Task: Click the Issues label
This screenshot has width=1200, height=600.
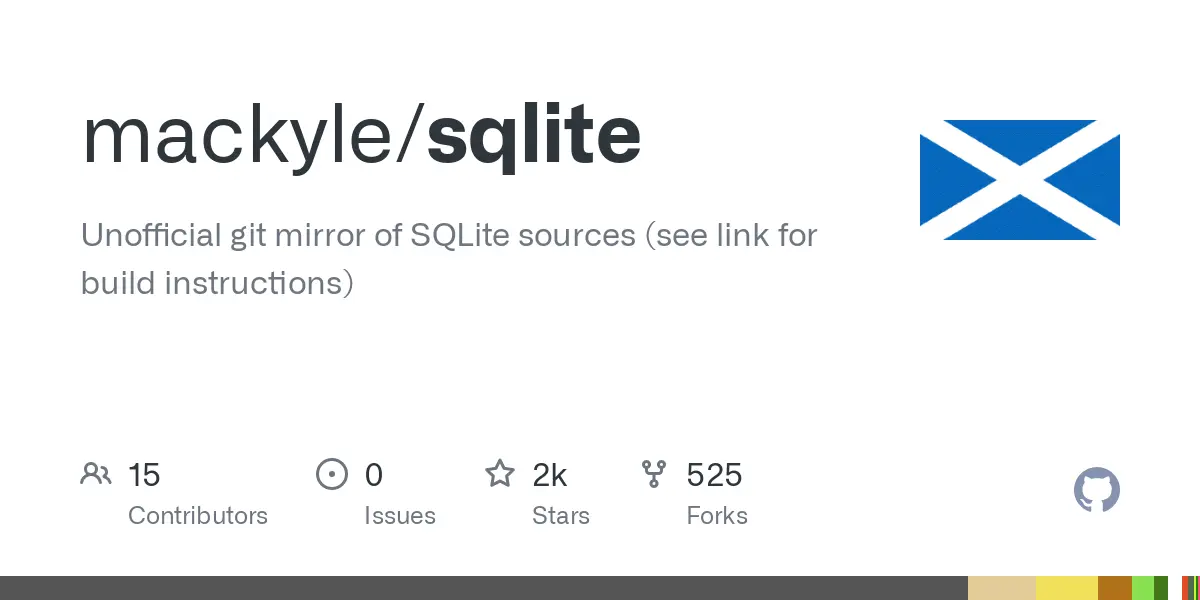Action: (400, 516)
